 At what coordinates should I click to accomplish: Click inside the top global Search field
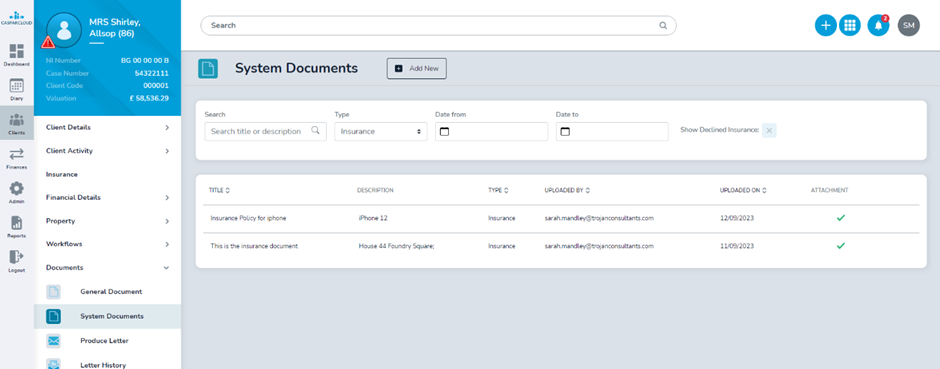pos(438,26)
